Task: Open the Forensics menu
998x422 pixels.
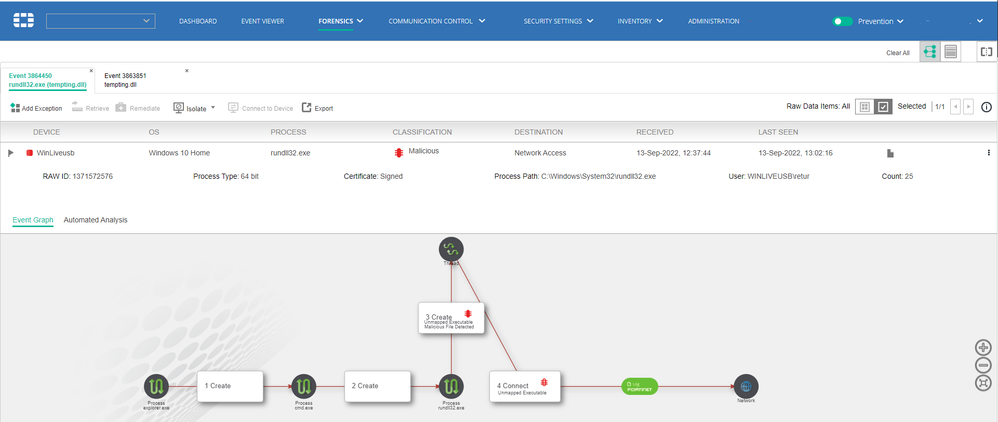Action: [x=341, y=21]
